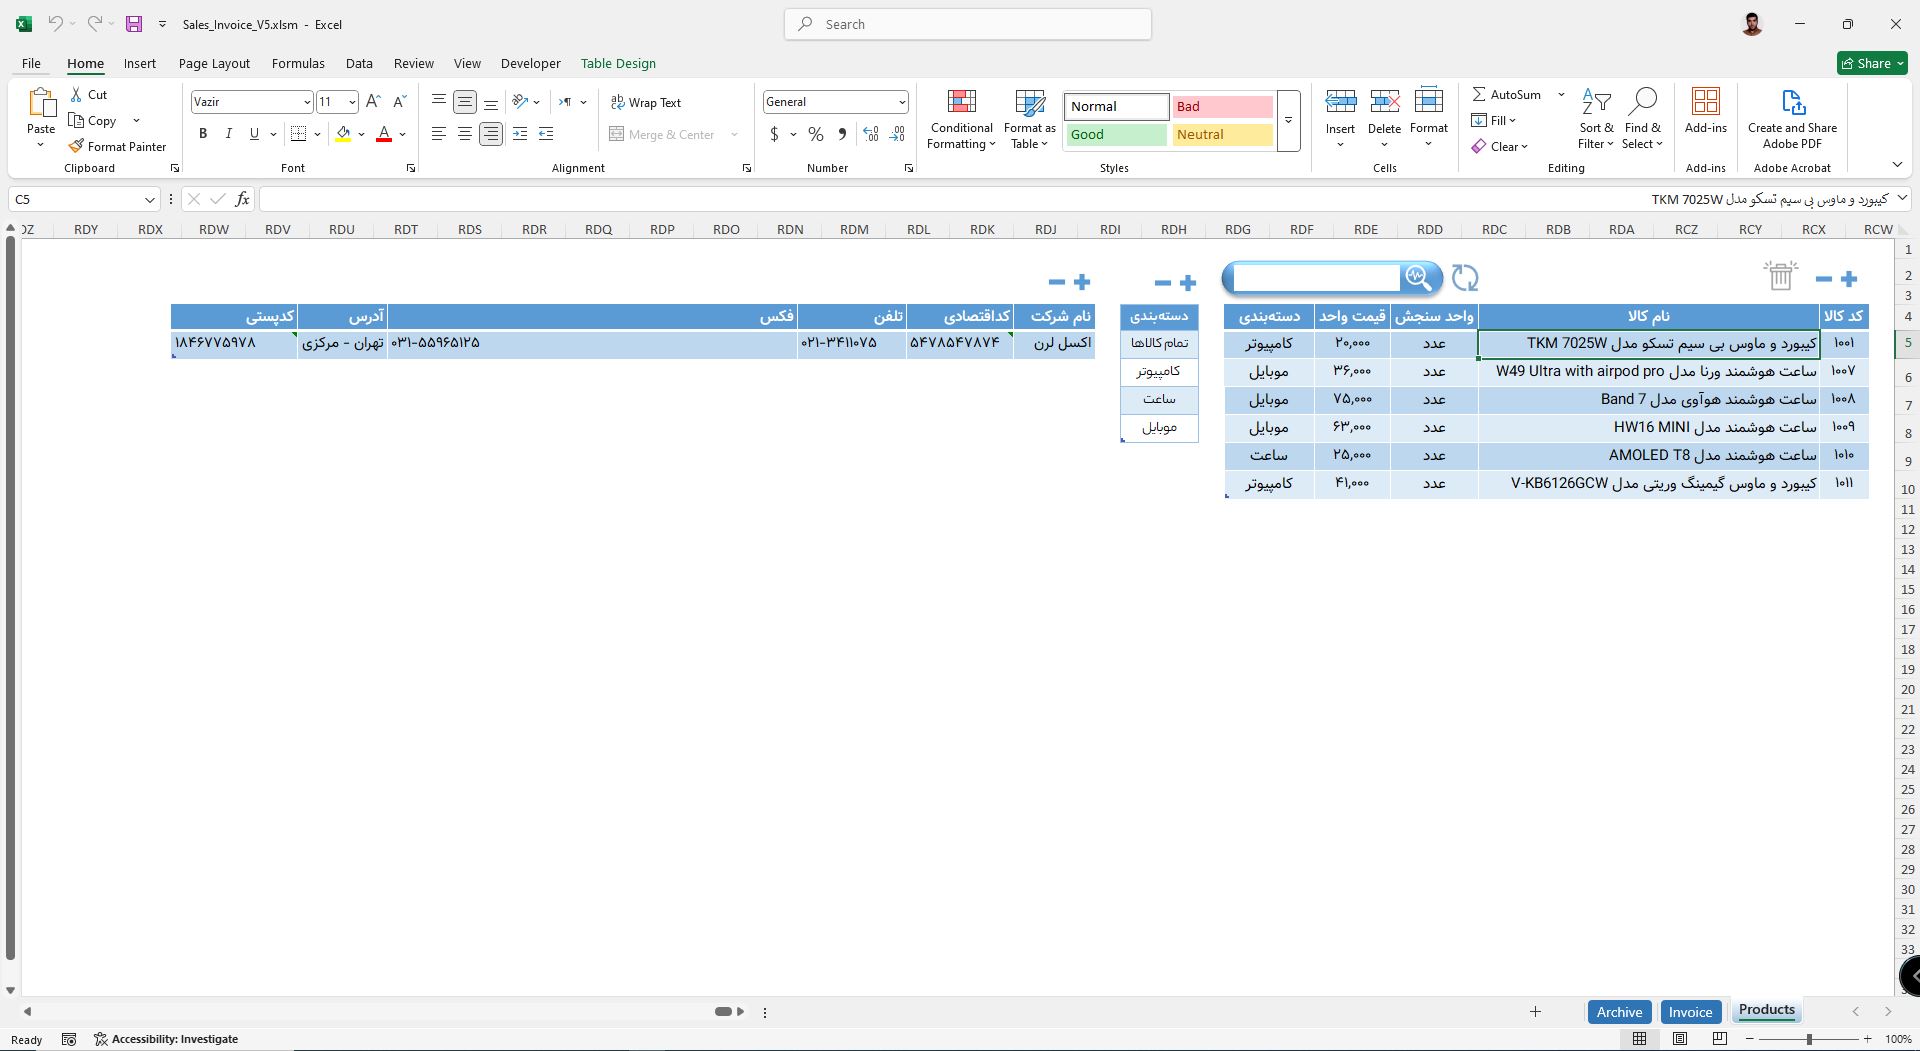
Task: Click Decrease Font Size icon
Action: (399, 102)
